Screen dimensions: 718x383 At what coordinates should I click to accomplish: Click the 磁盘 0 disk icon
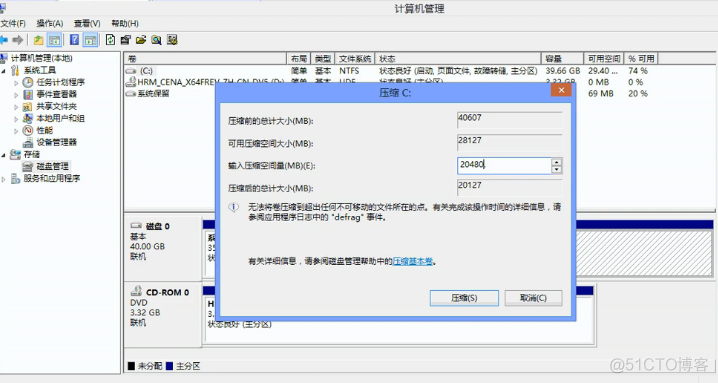136,226
